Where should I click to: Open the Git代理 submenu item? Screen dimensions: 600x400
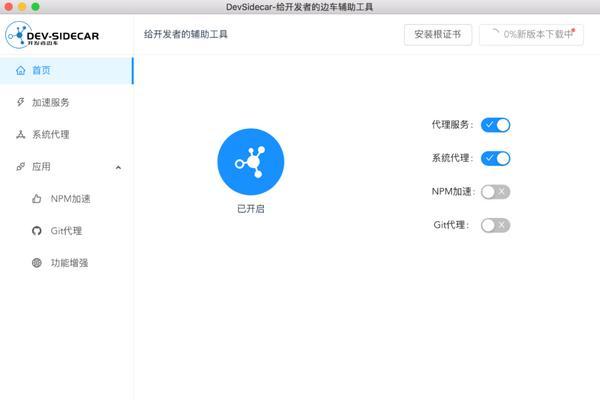[x=67, y=231]
